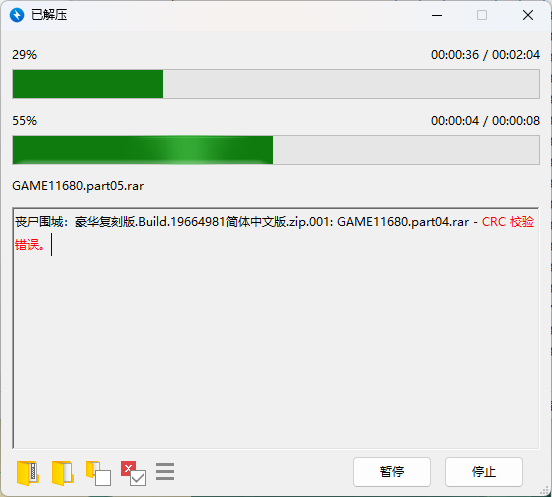Click the 暂停 pause button
This screenshot has height=497, width=552.
coord(392,472)
